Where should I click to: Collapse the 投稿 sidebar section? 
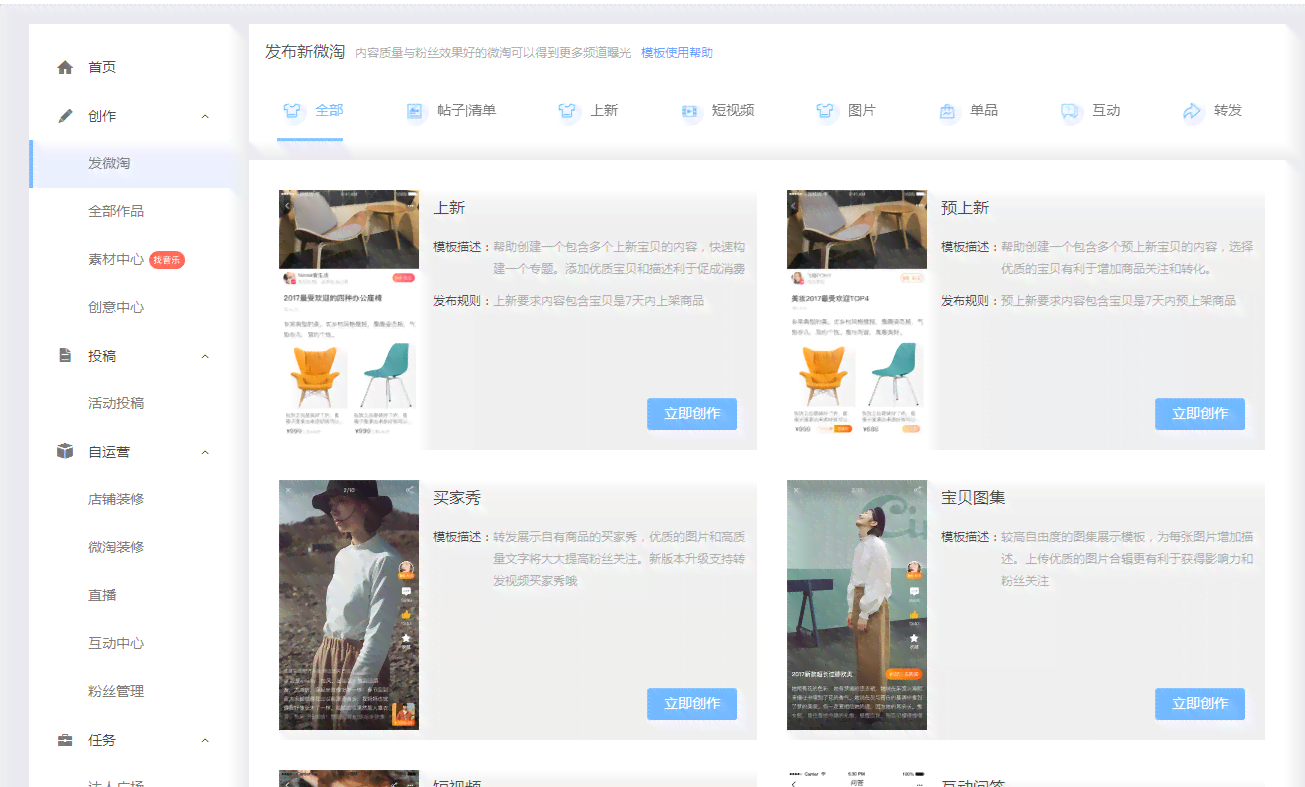pyautogui.click(x=205, y=356)
